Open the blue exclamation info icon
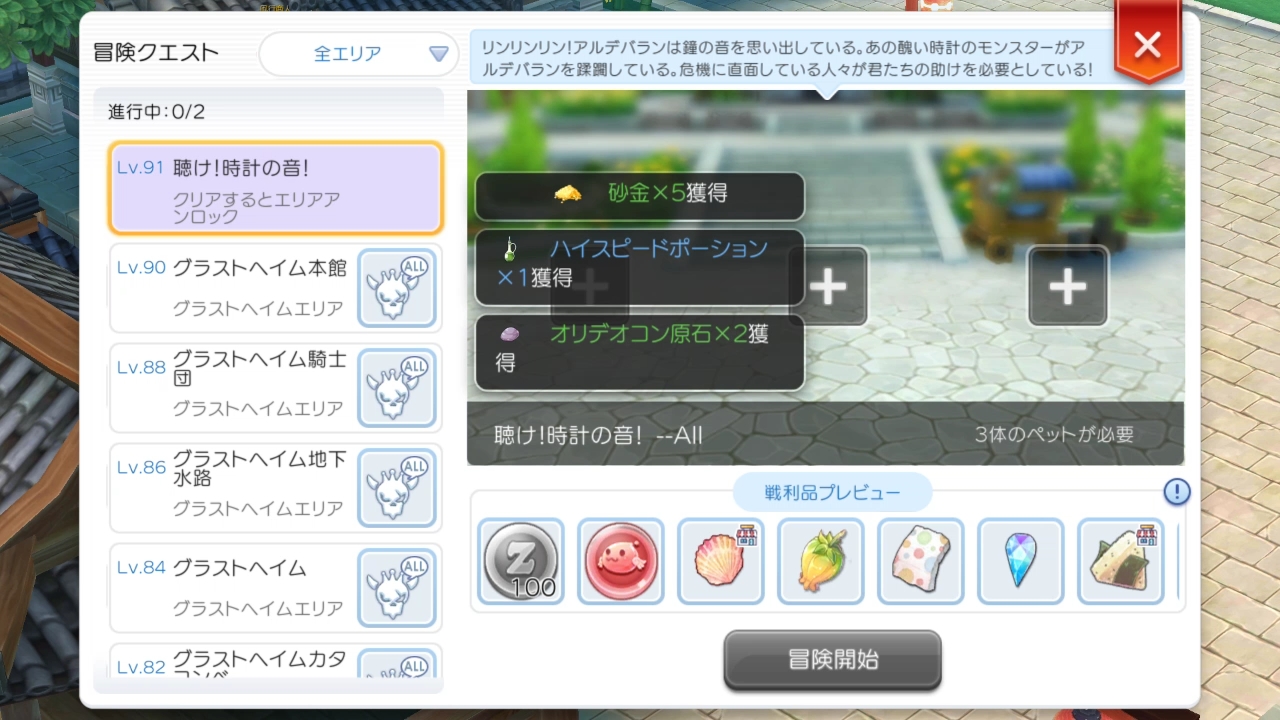This screenshot has width=1280, height=720. click(x=1177, y=492)
